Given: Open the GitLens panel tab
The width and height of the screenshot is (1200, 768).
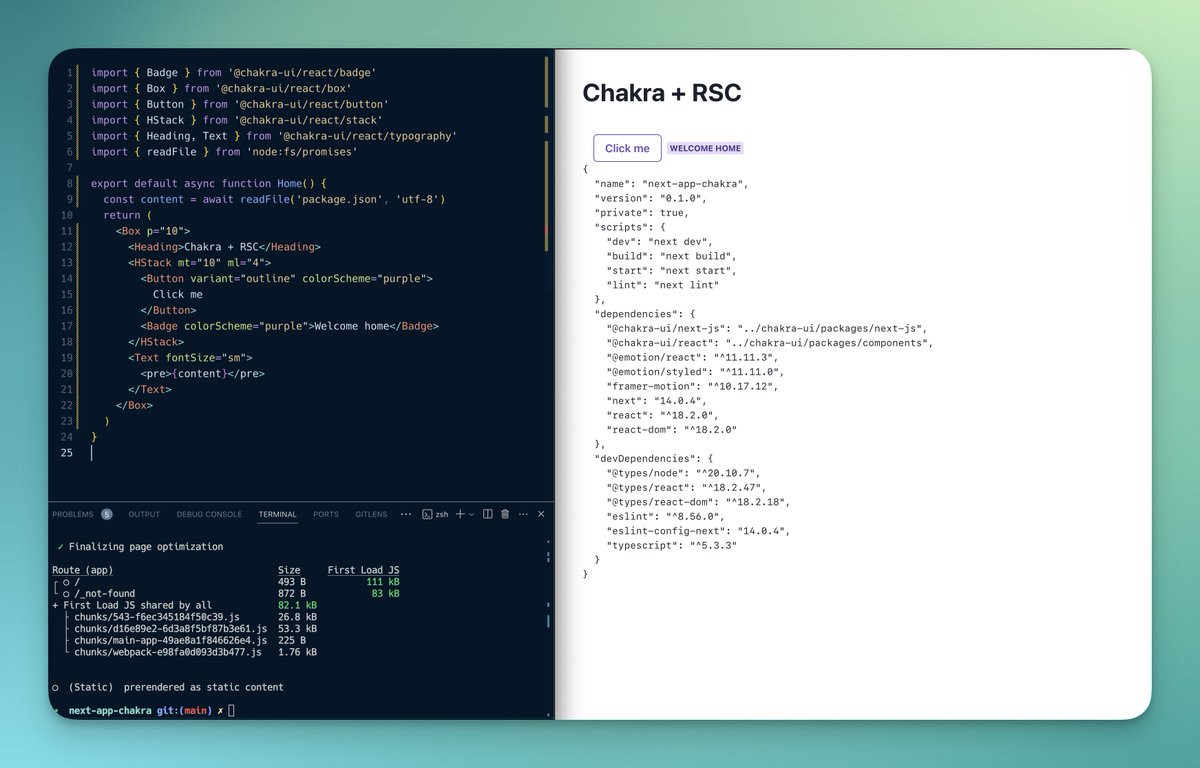Looking at the screenshot, I should (371, 514).
